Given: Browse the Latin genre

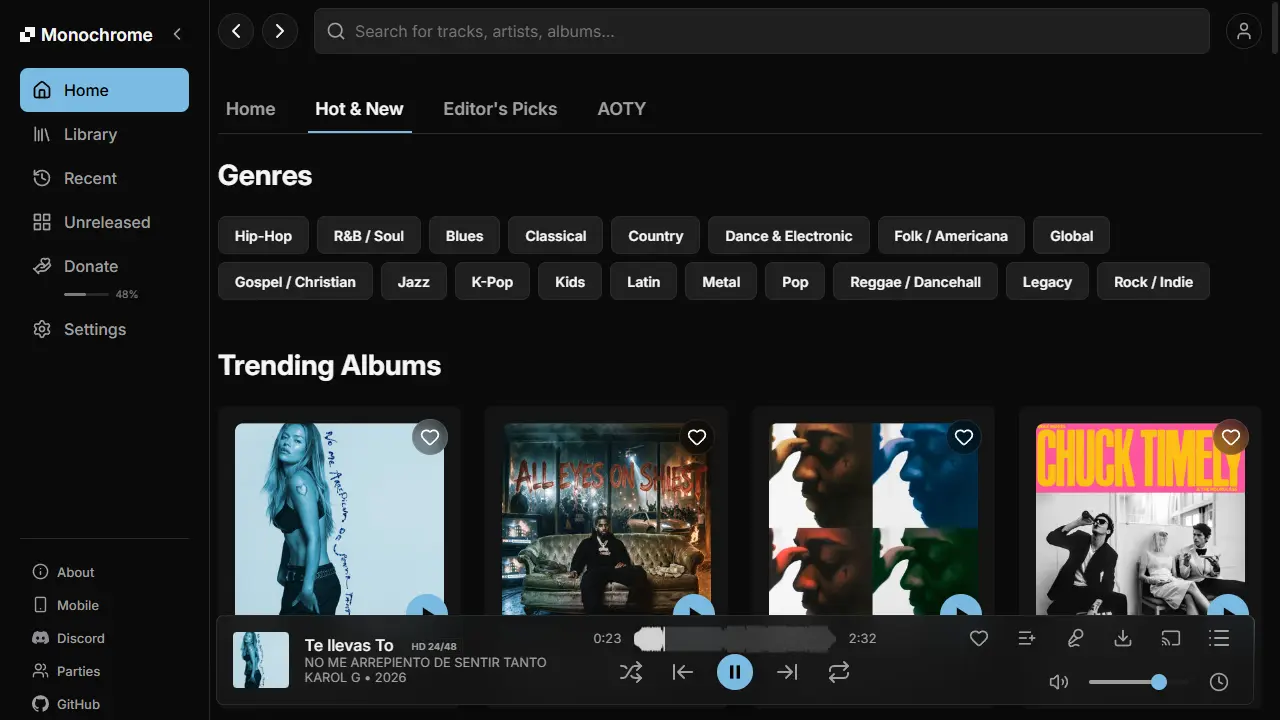Looking at the screenshot, I should (x=644, y=282).
